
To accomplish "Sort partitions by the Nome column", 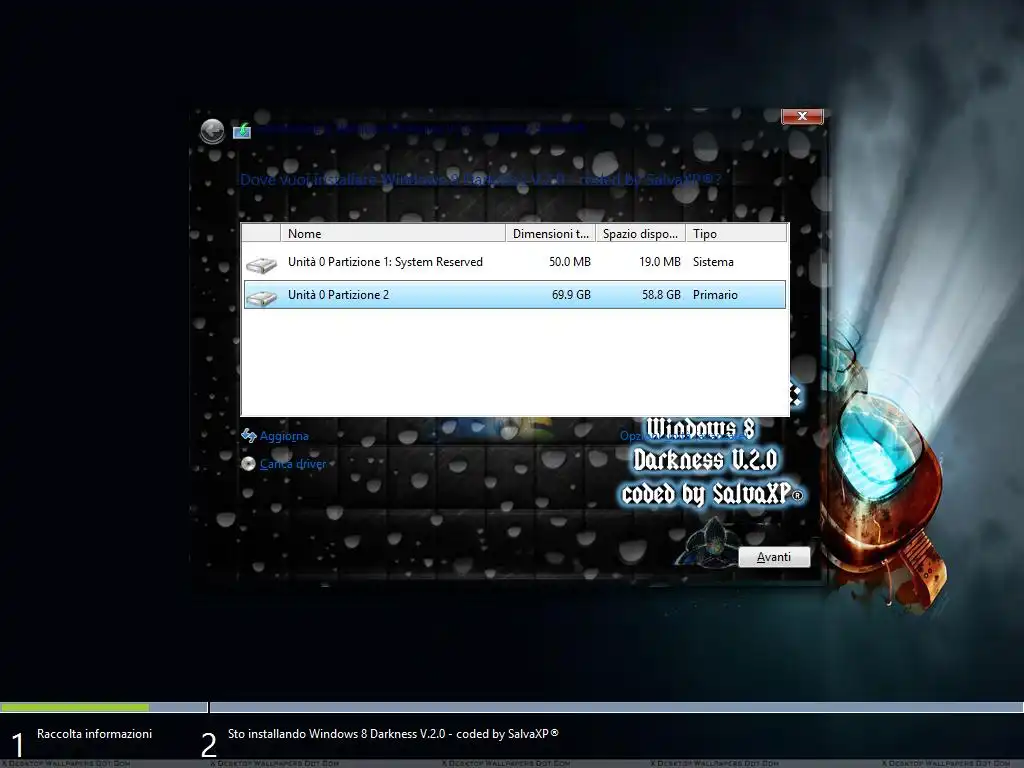I will click(392, 233).
